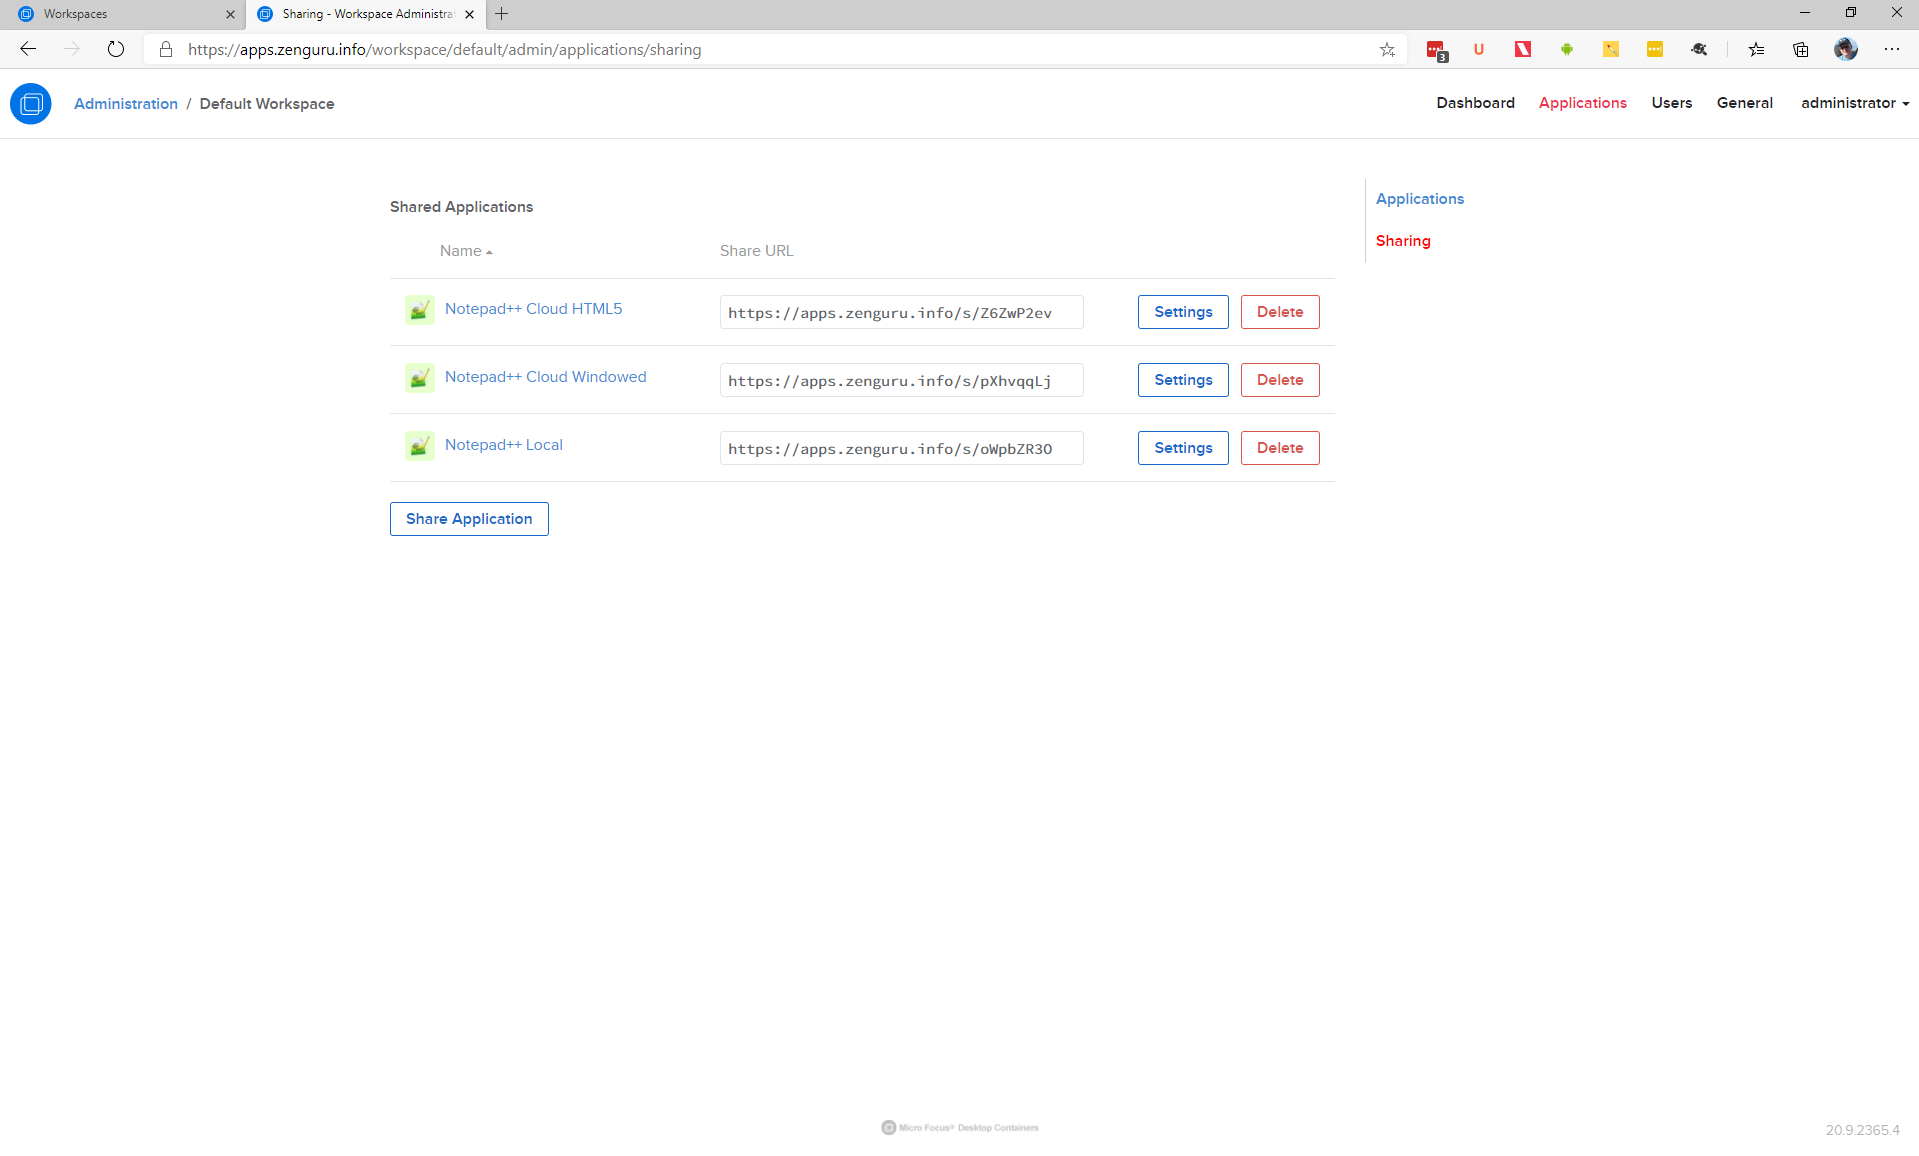The height and width of the screenshot is (1156, 1919).
Task: Delete the Notepad++ Local share
Action: (1280, 448)
